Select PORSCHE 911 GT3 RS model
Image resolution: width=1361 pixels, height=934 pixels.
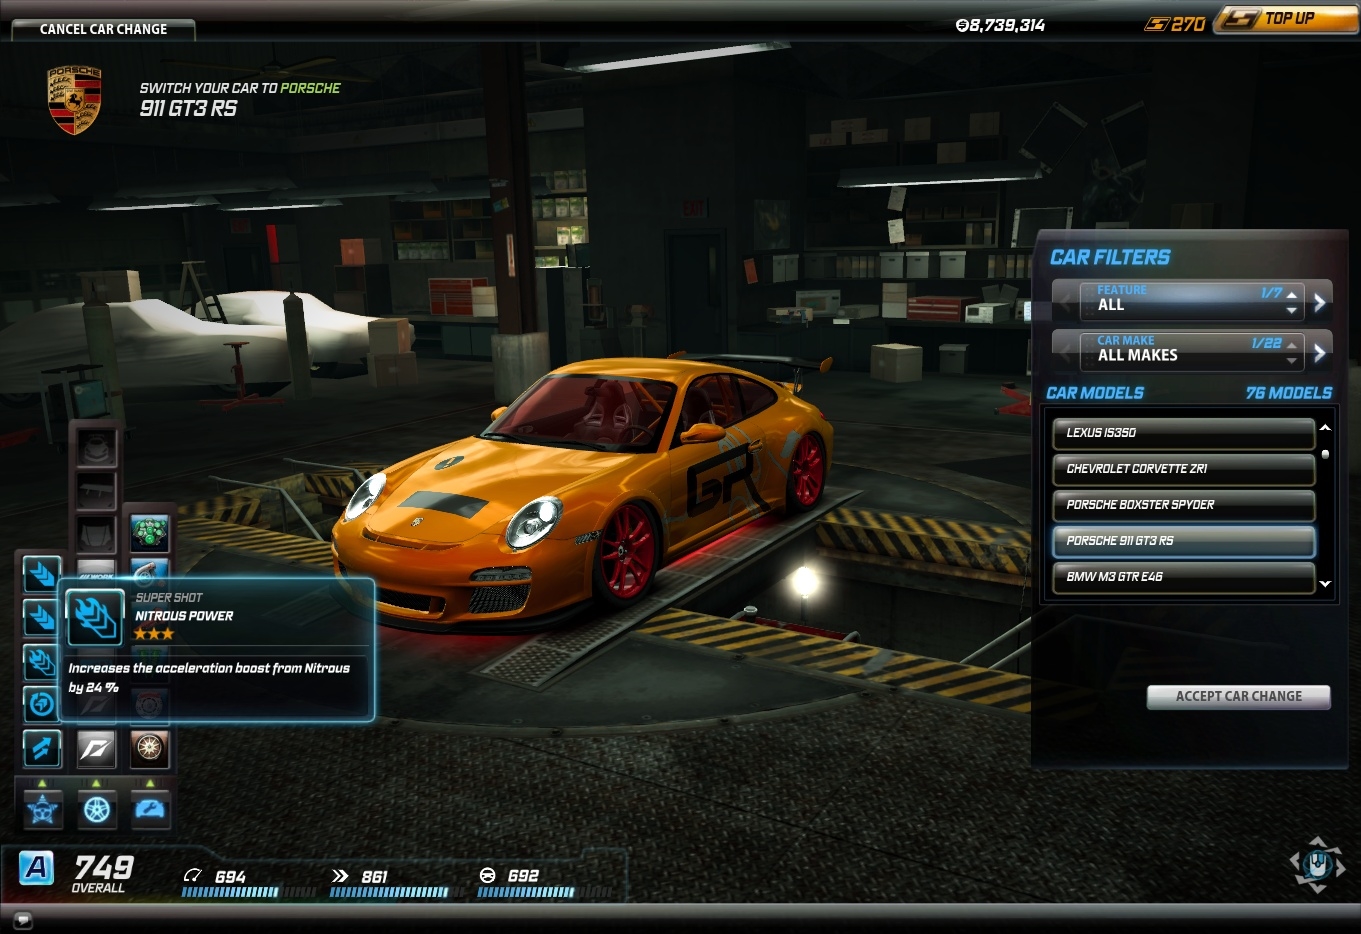click(x=1183, y=541)
